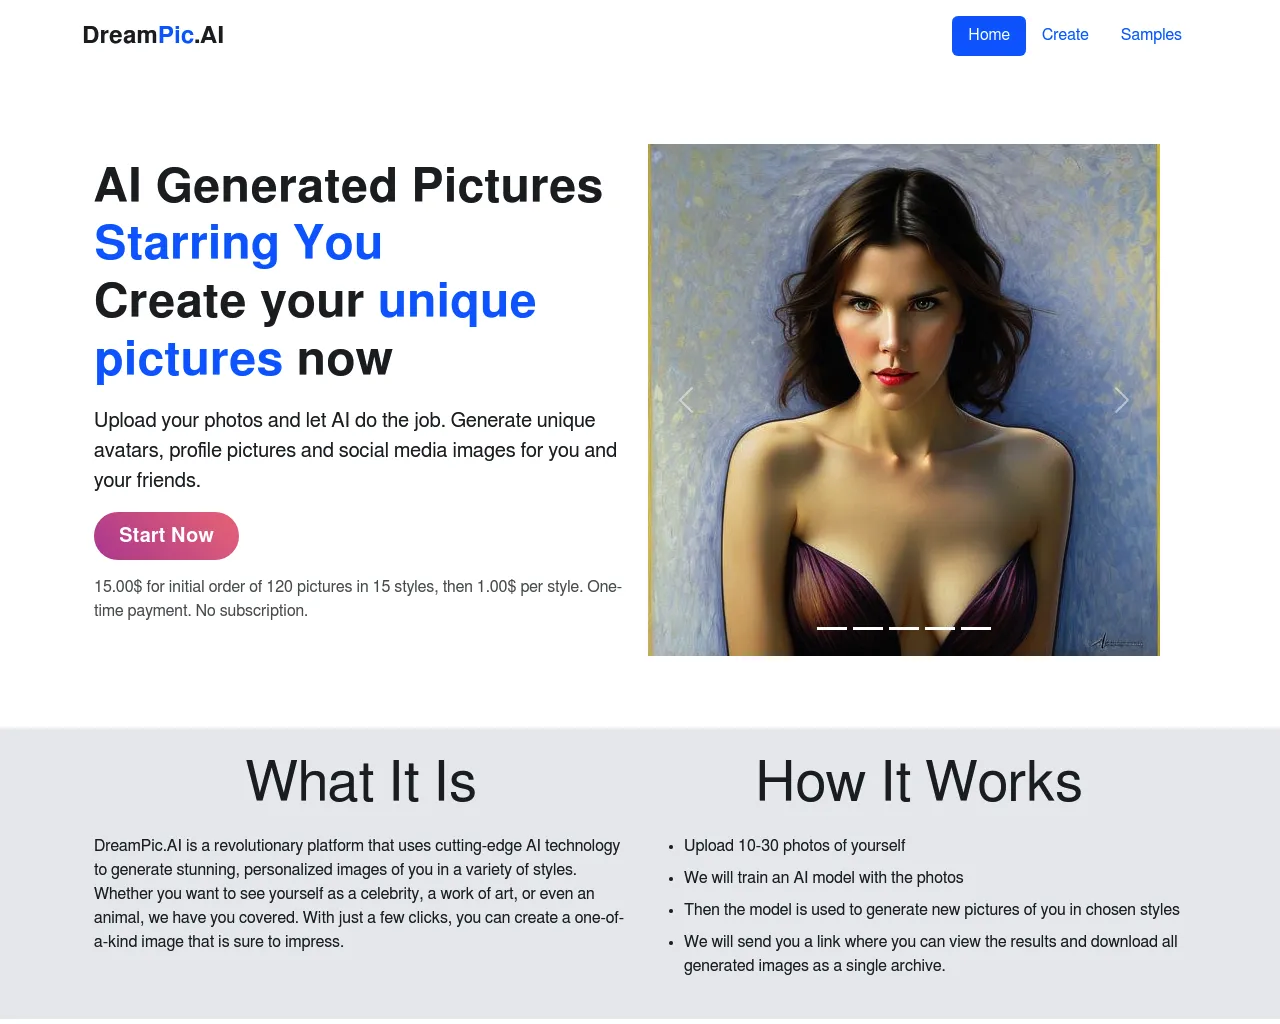Viewport: 1280px width, 1024px height.
Task: Advance carousel with the right chevron
Action: 1121,400
